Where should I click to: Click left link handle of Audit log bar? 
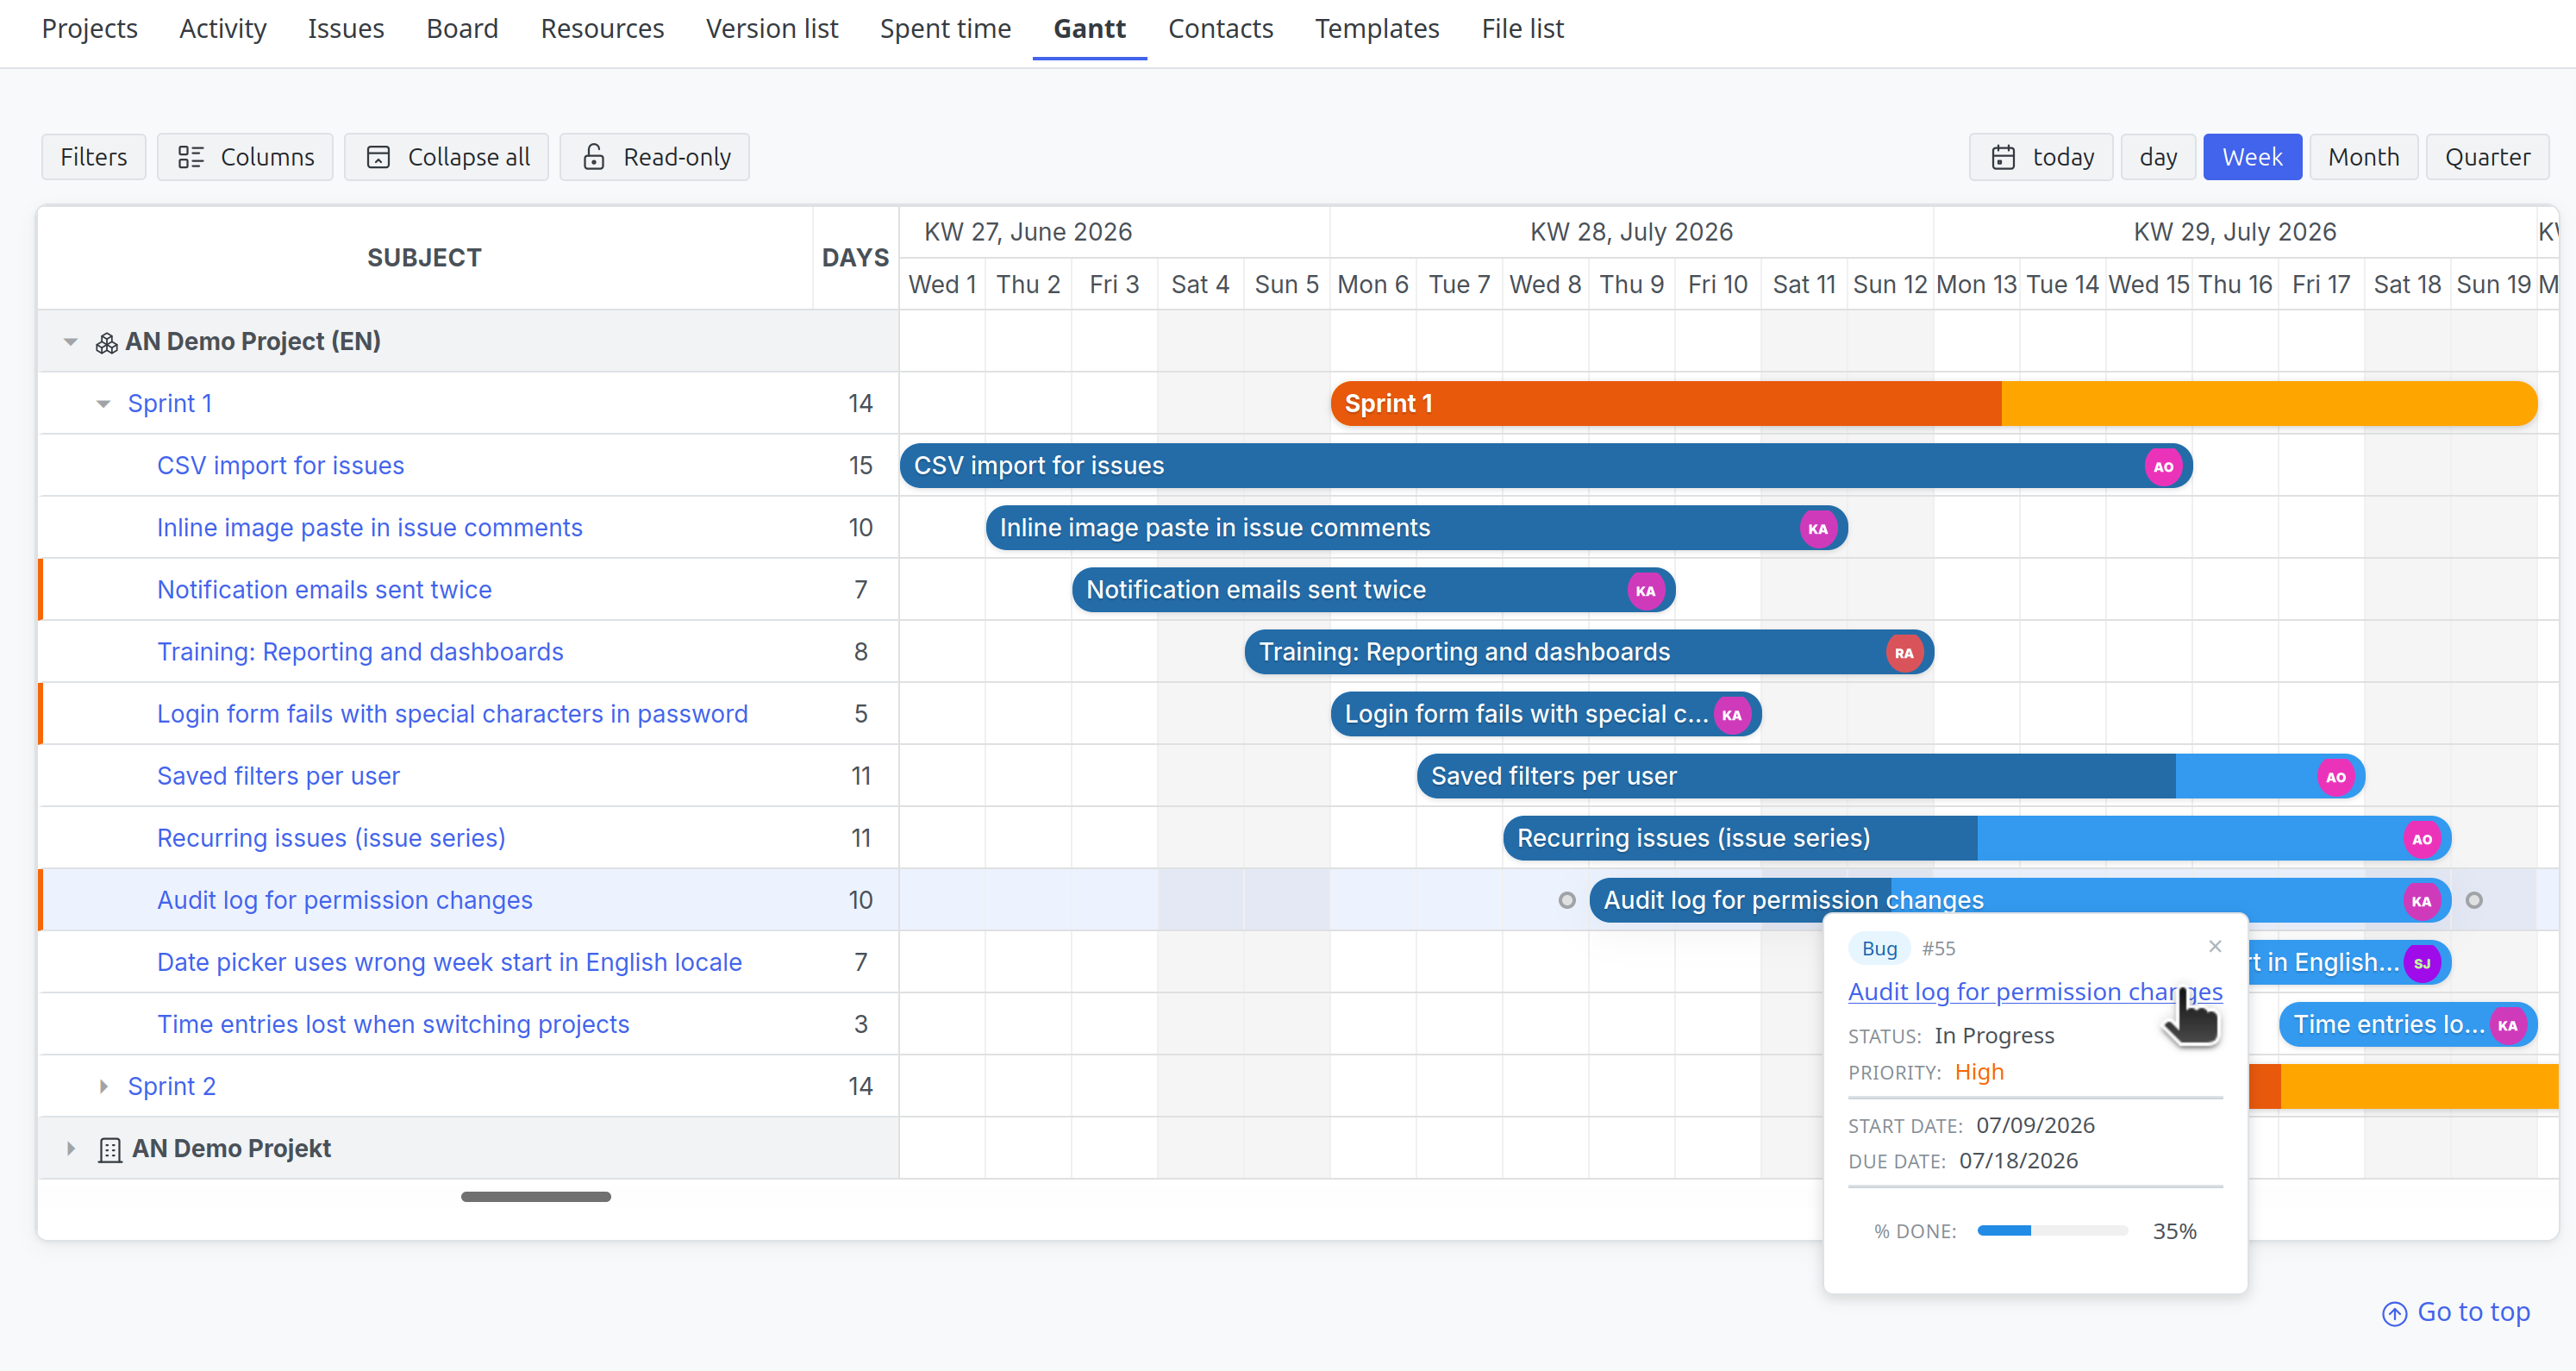coord(1567,900)
